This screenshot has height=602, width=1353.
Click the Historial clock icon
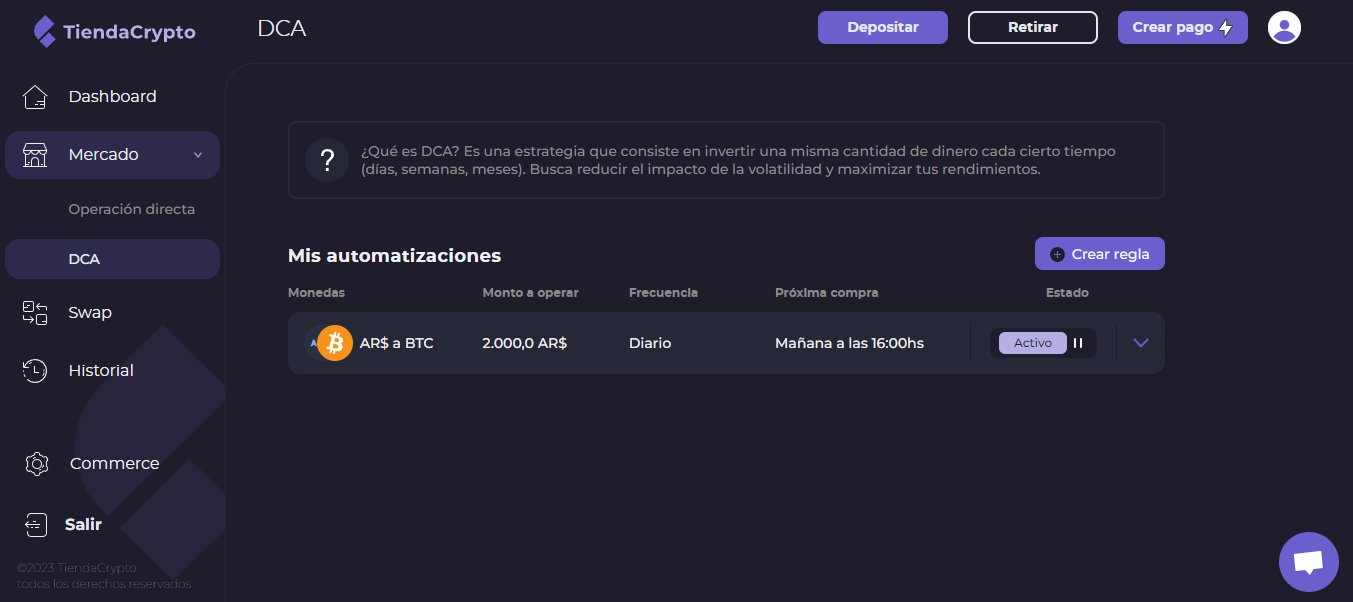pyautogui.click(x=35, y=371)
